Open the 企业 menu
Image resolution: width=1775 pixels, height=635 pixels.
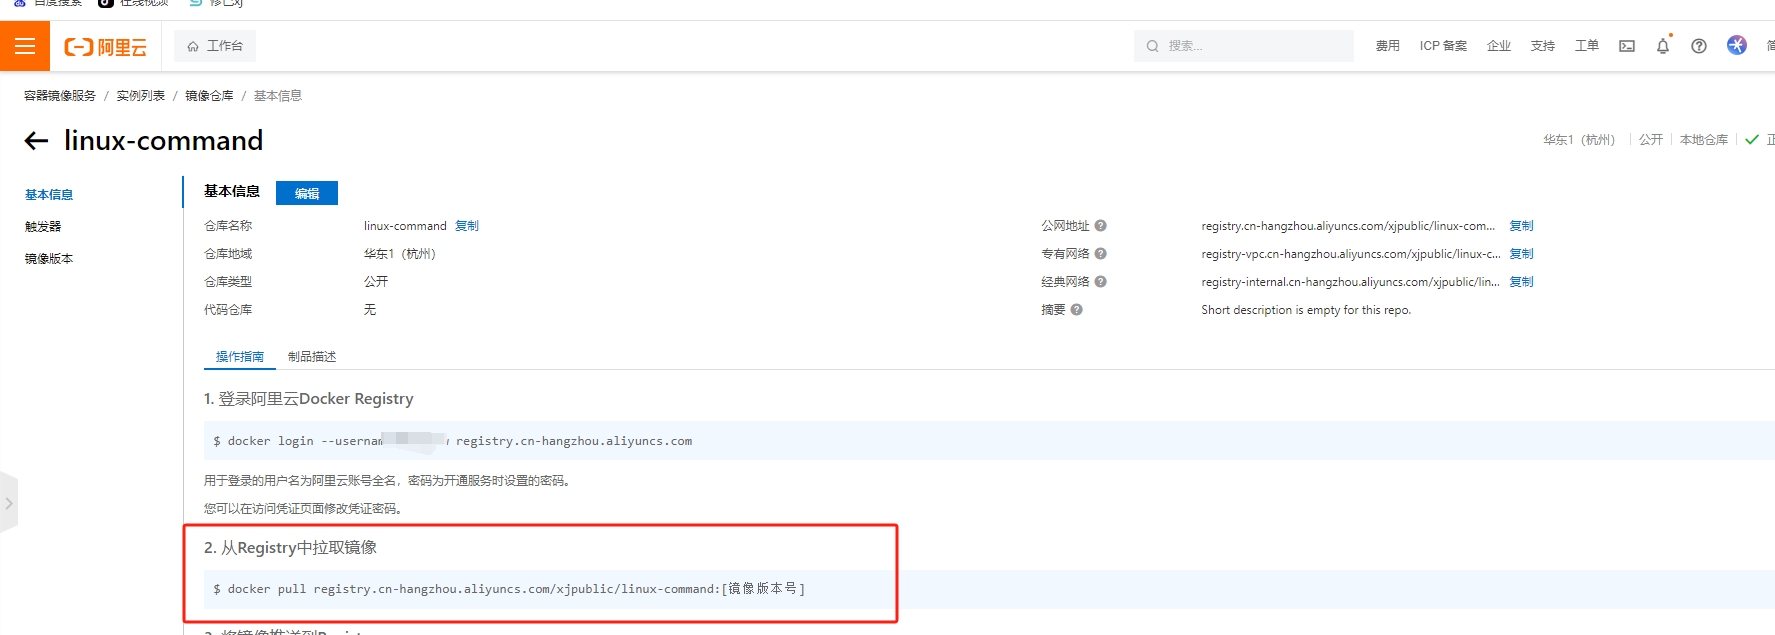[1498, 46]
